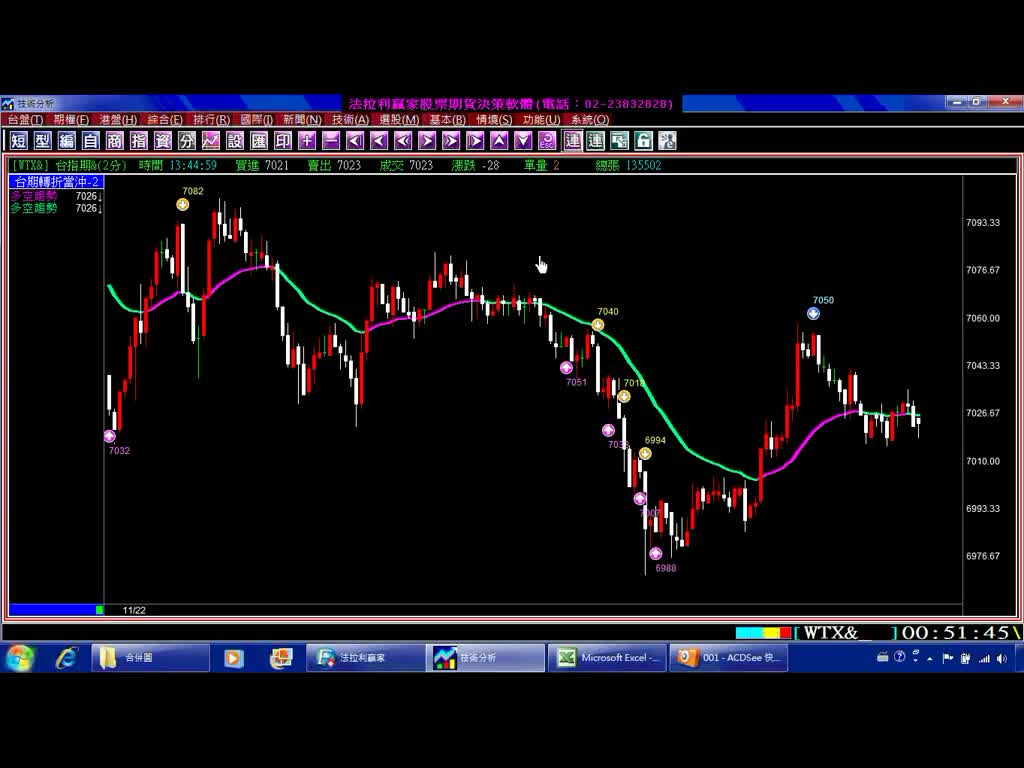Click the 商 toolbar icon
Image resolution: width=1024 pixels, height=768 pixels.
coord(114,140)
